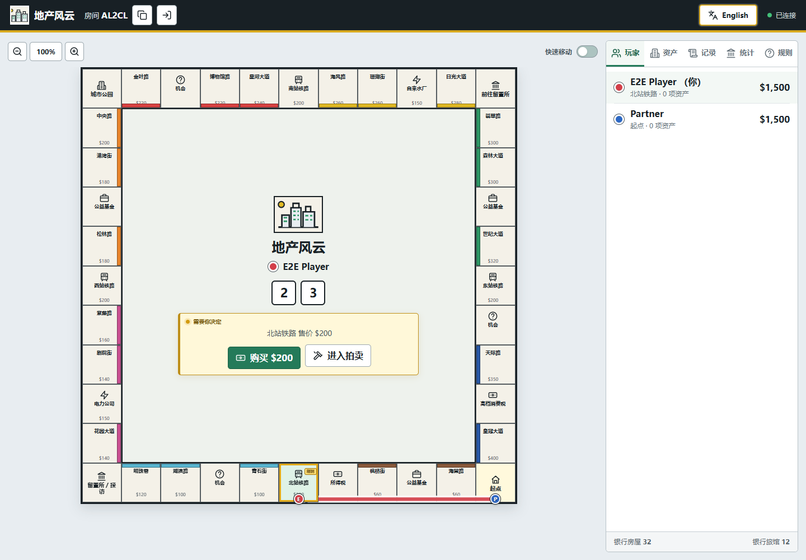Viewport: 806px width, 560px height.
Task: Select the 天际路 $350 property tile
Action: (496, 365)
